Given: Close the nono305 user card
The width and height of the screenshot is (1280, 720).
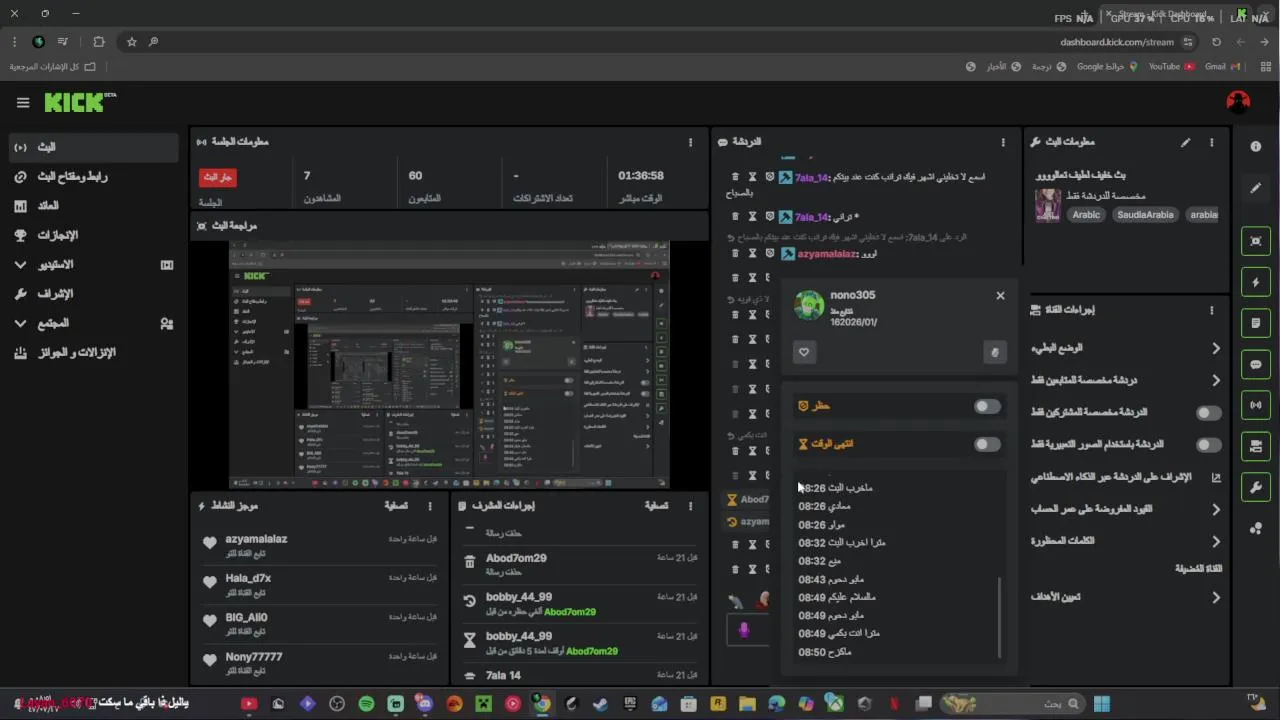Looking at the screenshot, I should point(1000,295).
